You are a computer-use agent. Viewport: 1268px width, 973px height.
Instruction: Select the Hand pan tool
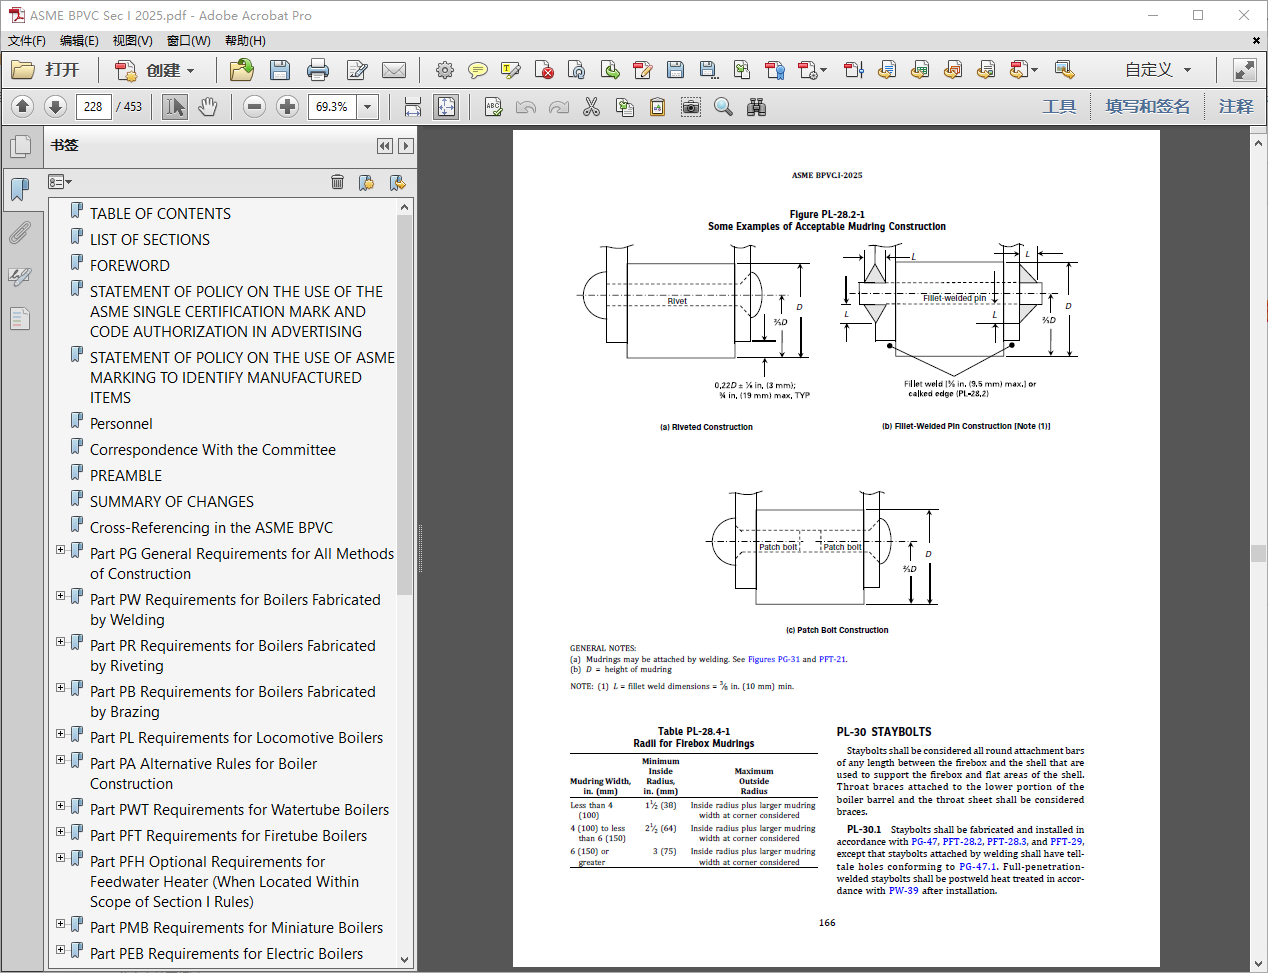(x=208, y=107)
